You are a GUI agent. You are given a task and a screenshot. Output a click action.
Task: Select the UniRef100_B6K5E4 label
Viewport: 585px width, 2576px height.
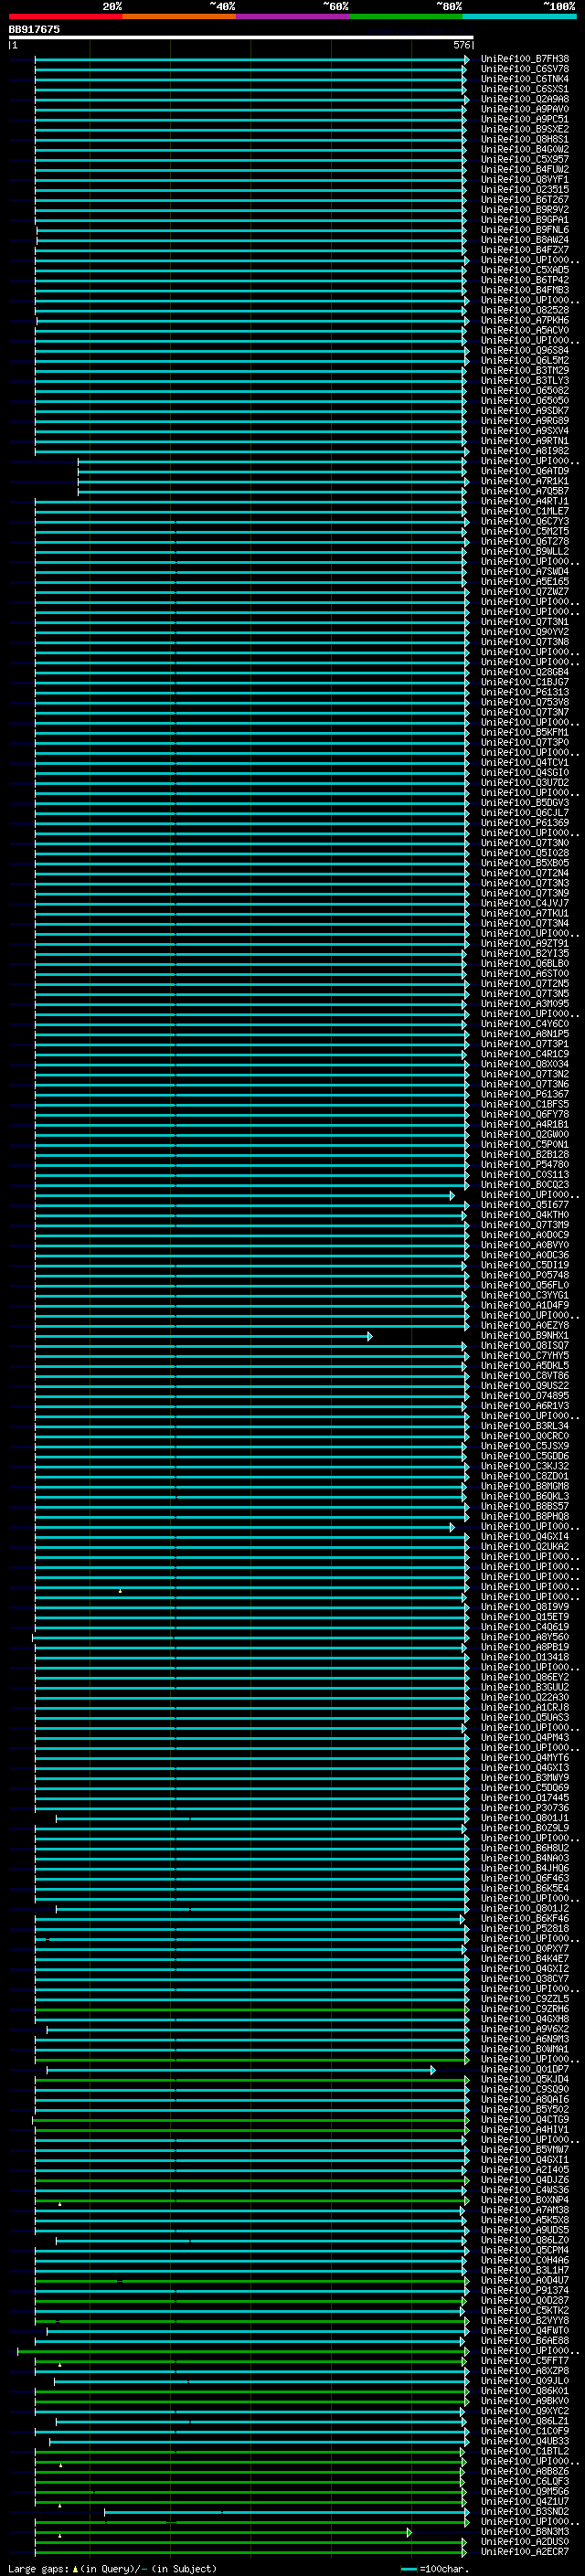pos(525,1888)
